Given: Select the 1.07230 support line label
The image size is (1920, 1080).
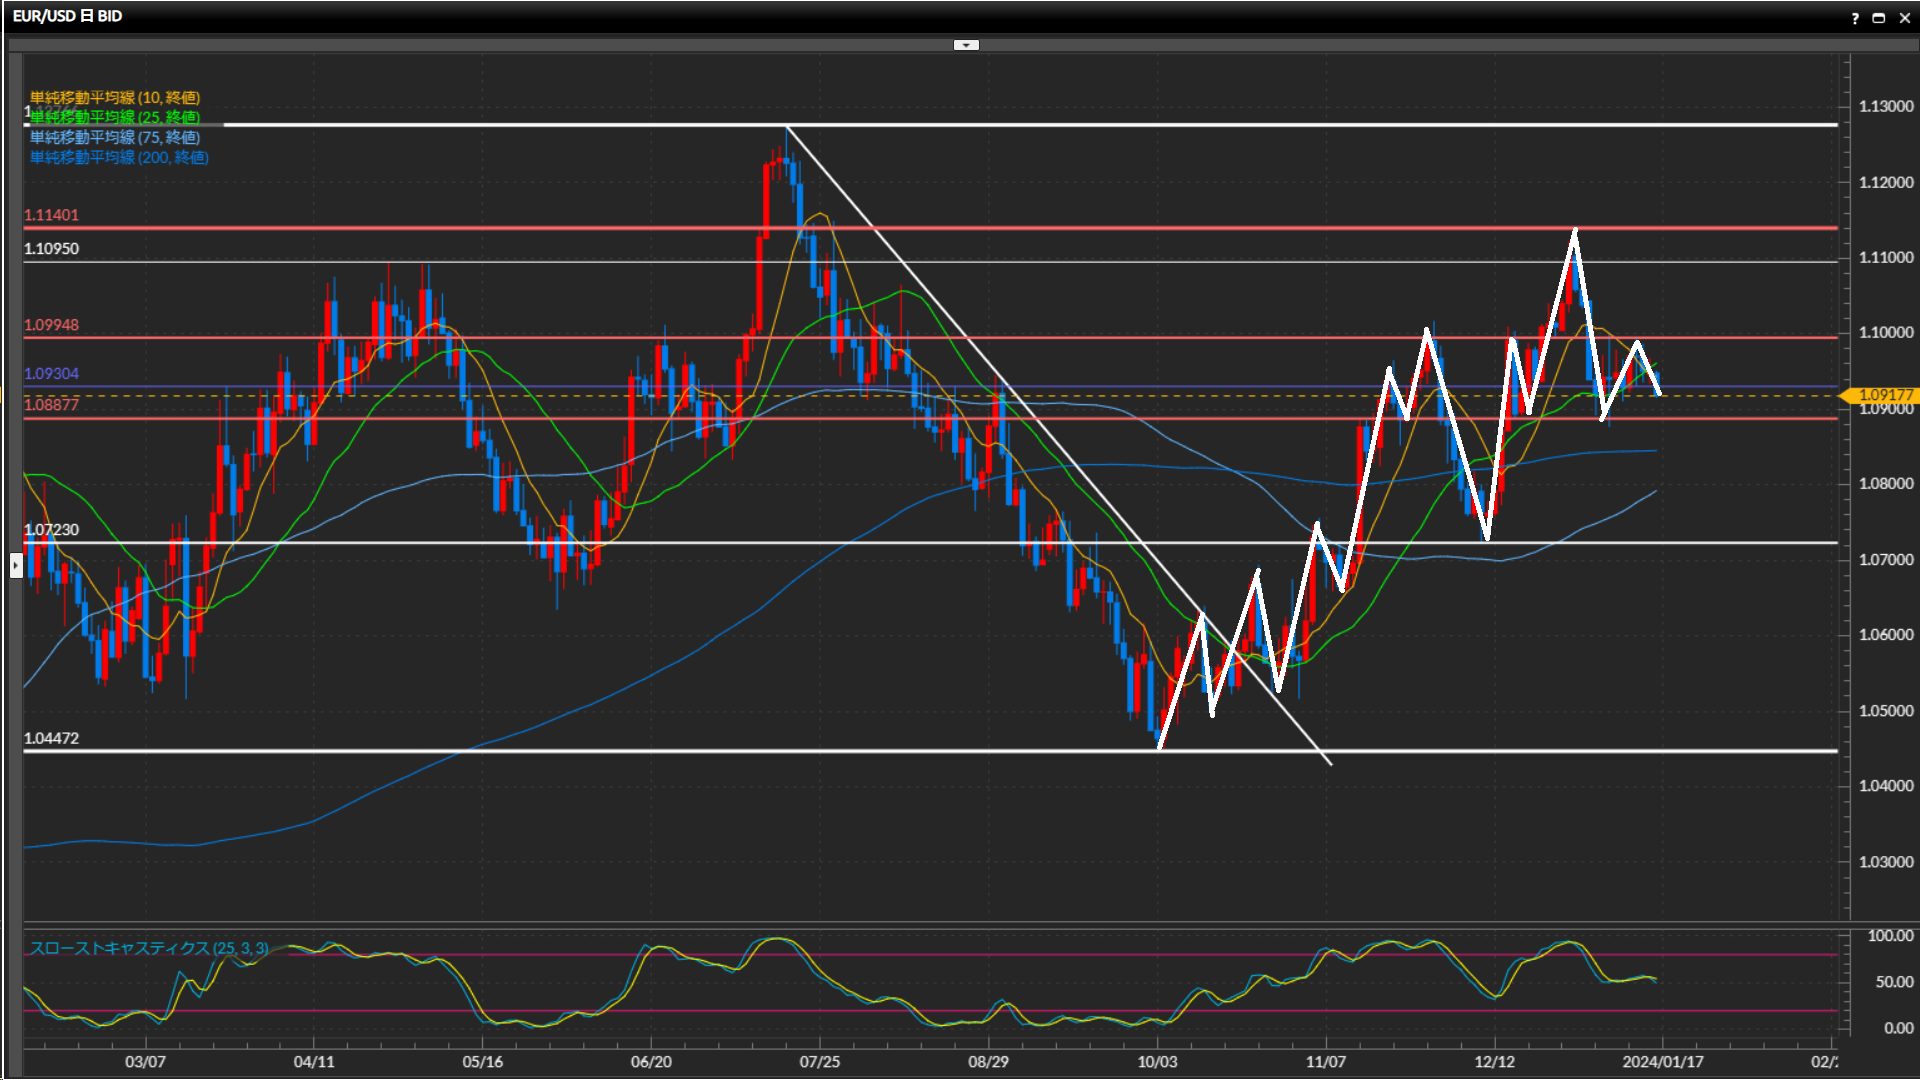Looking at the screenshot, I should [x=51, y=530].
